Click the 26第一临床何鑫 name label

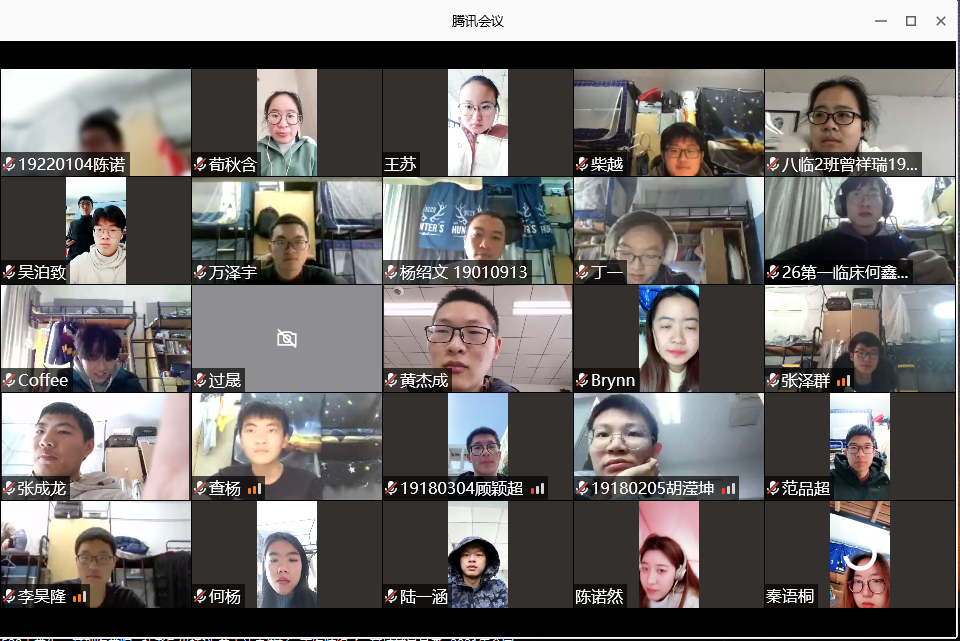pos(845,272)
